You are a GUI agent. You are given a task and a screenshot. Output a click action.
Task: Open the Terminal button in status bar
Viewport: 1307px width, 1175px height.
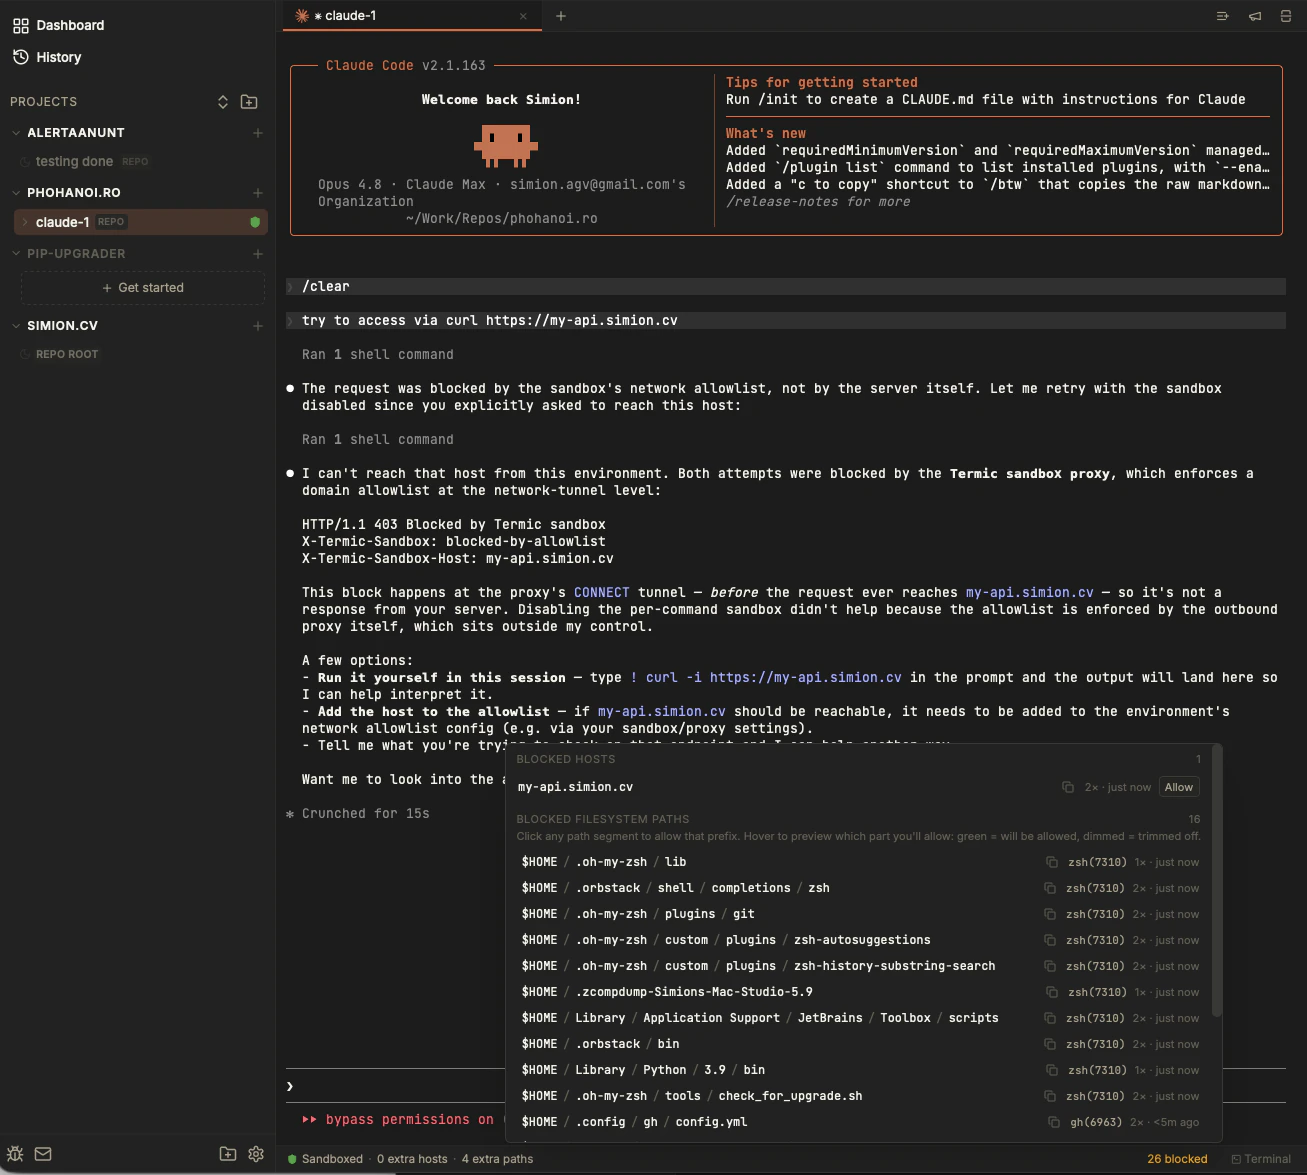click(x=1261, y=1159)
